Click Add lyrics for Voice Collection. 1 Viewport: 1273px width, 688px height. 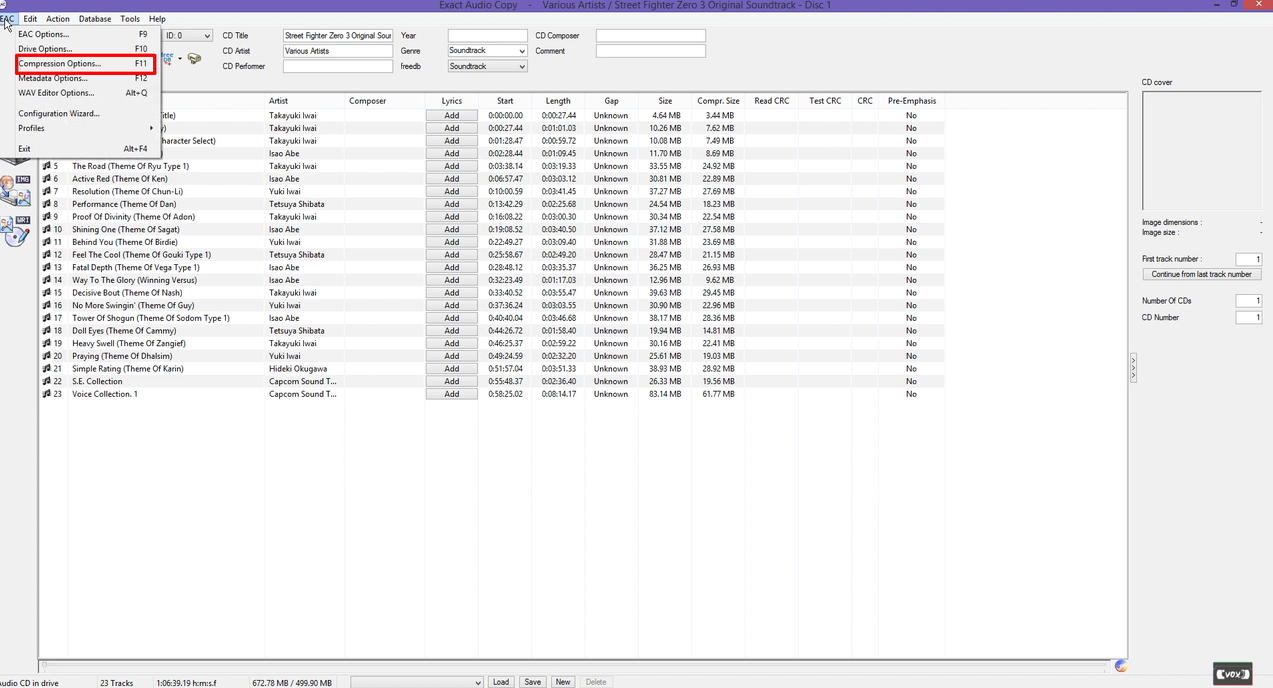click(452, 394)
